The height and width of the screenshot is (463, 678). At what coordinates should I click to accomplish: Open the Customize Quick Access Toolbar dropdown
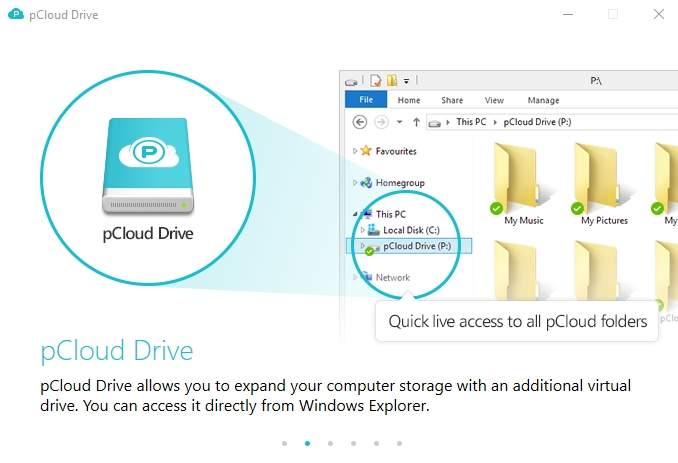(x=406, y=81)
